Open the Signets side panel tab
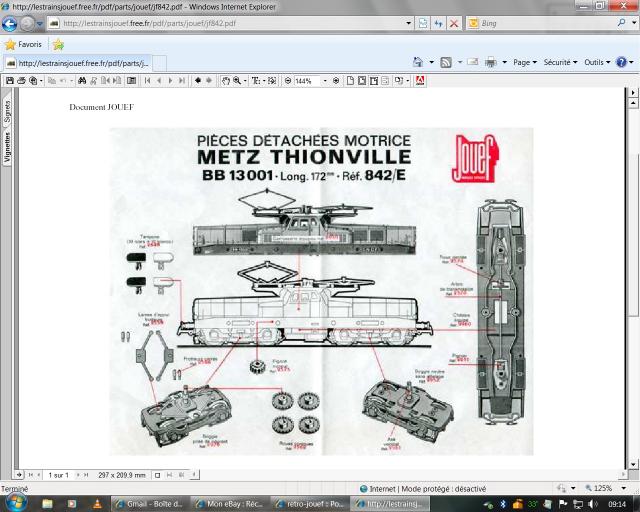 7,111
